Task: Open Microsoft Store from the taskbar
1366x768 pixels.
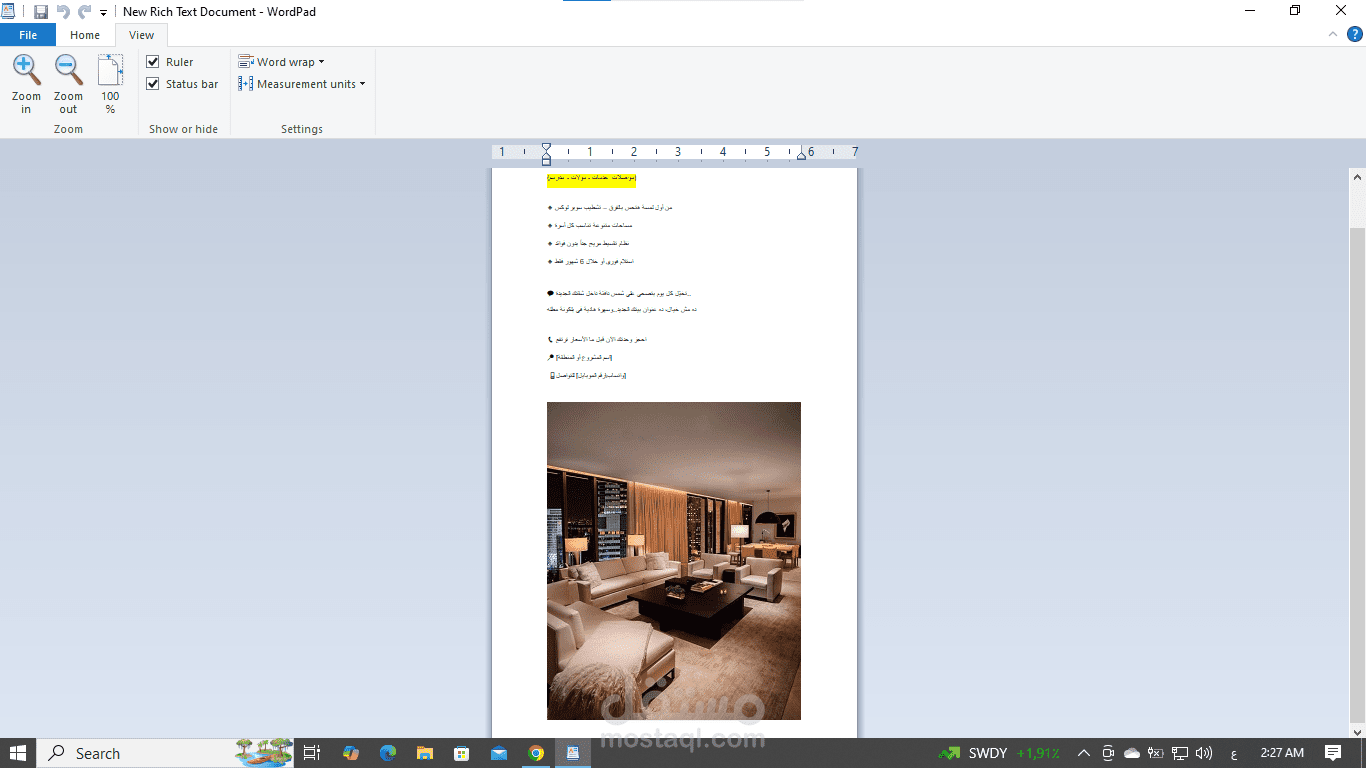Action: click(461, 753)
